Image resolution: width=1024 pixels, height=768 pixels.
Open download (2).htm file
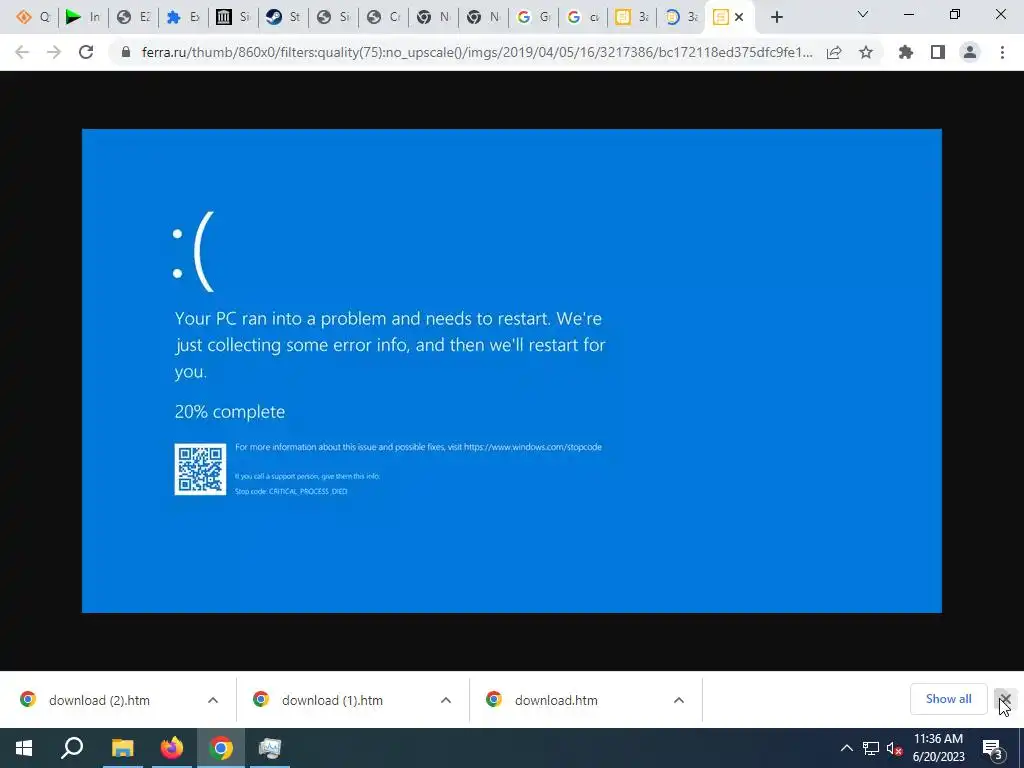[99, 700]
